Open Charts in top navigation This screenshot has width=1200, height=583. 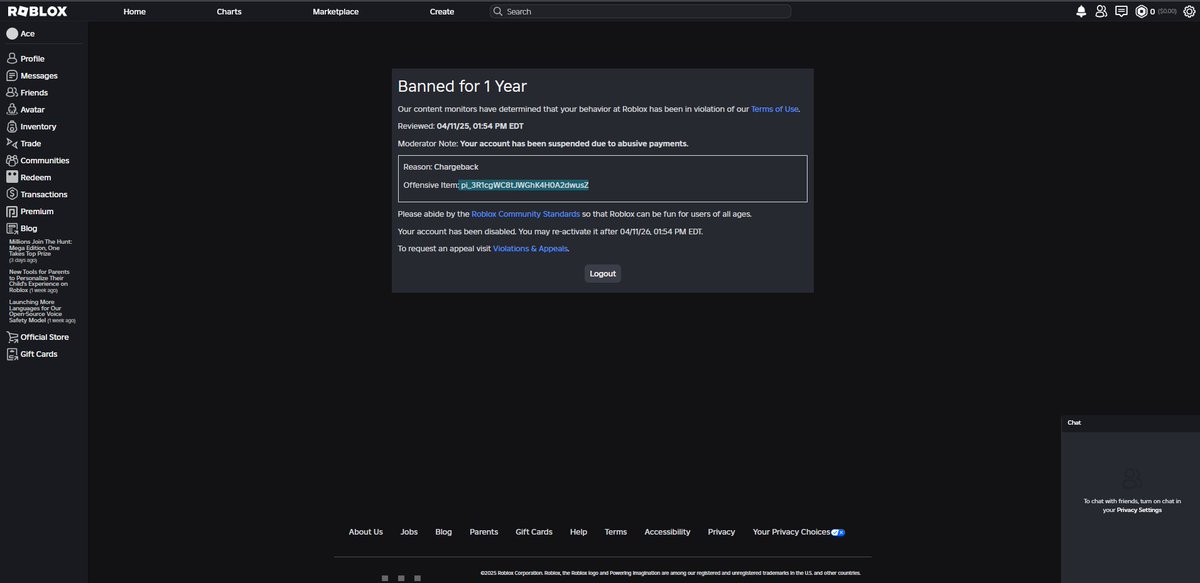[x=229, y=12]
